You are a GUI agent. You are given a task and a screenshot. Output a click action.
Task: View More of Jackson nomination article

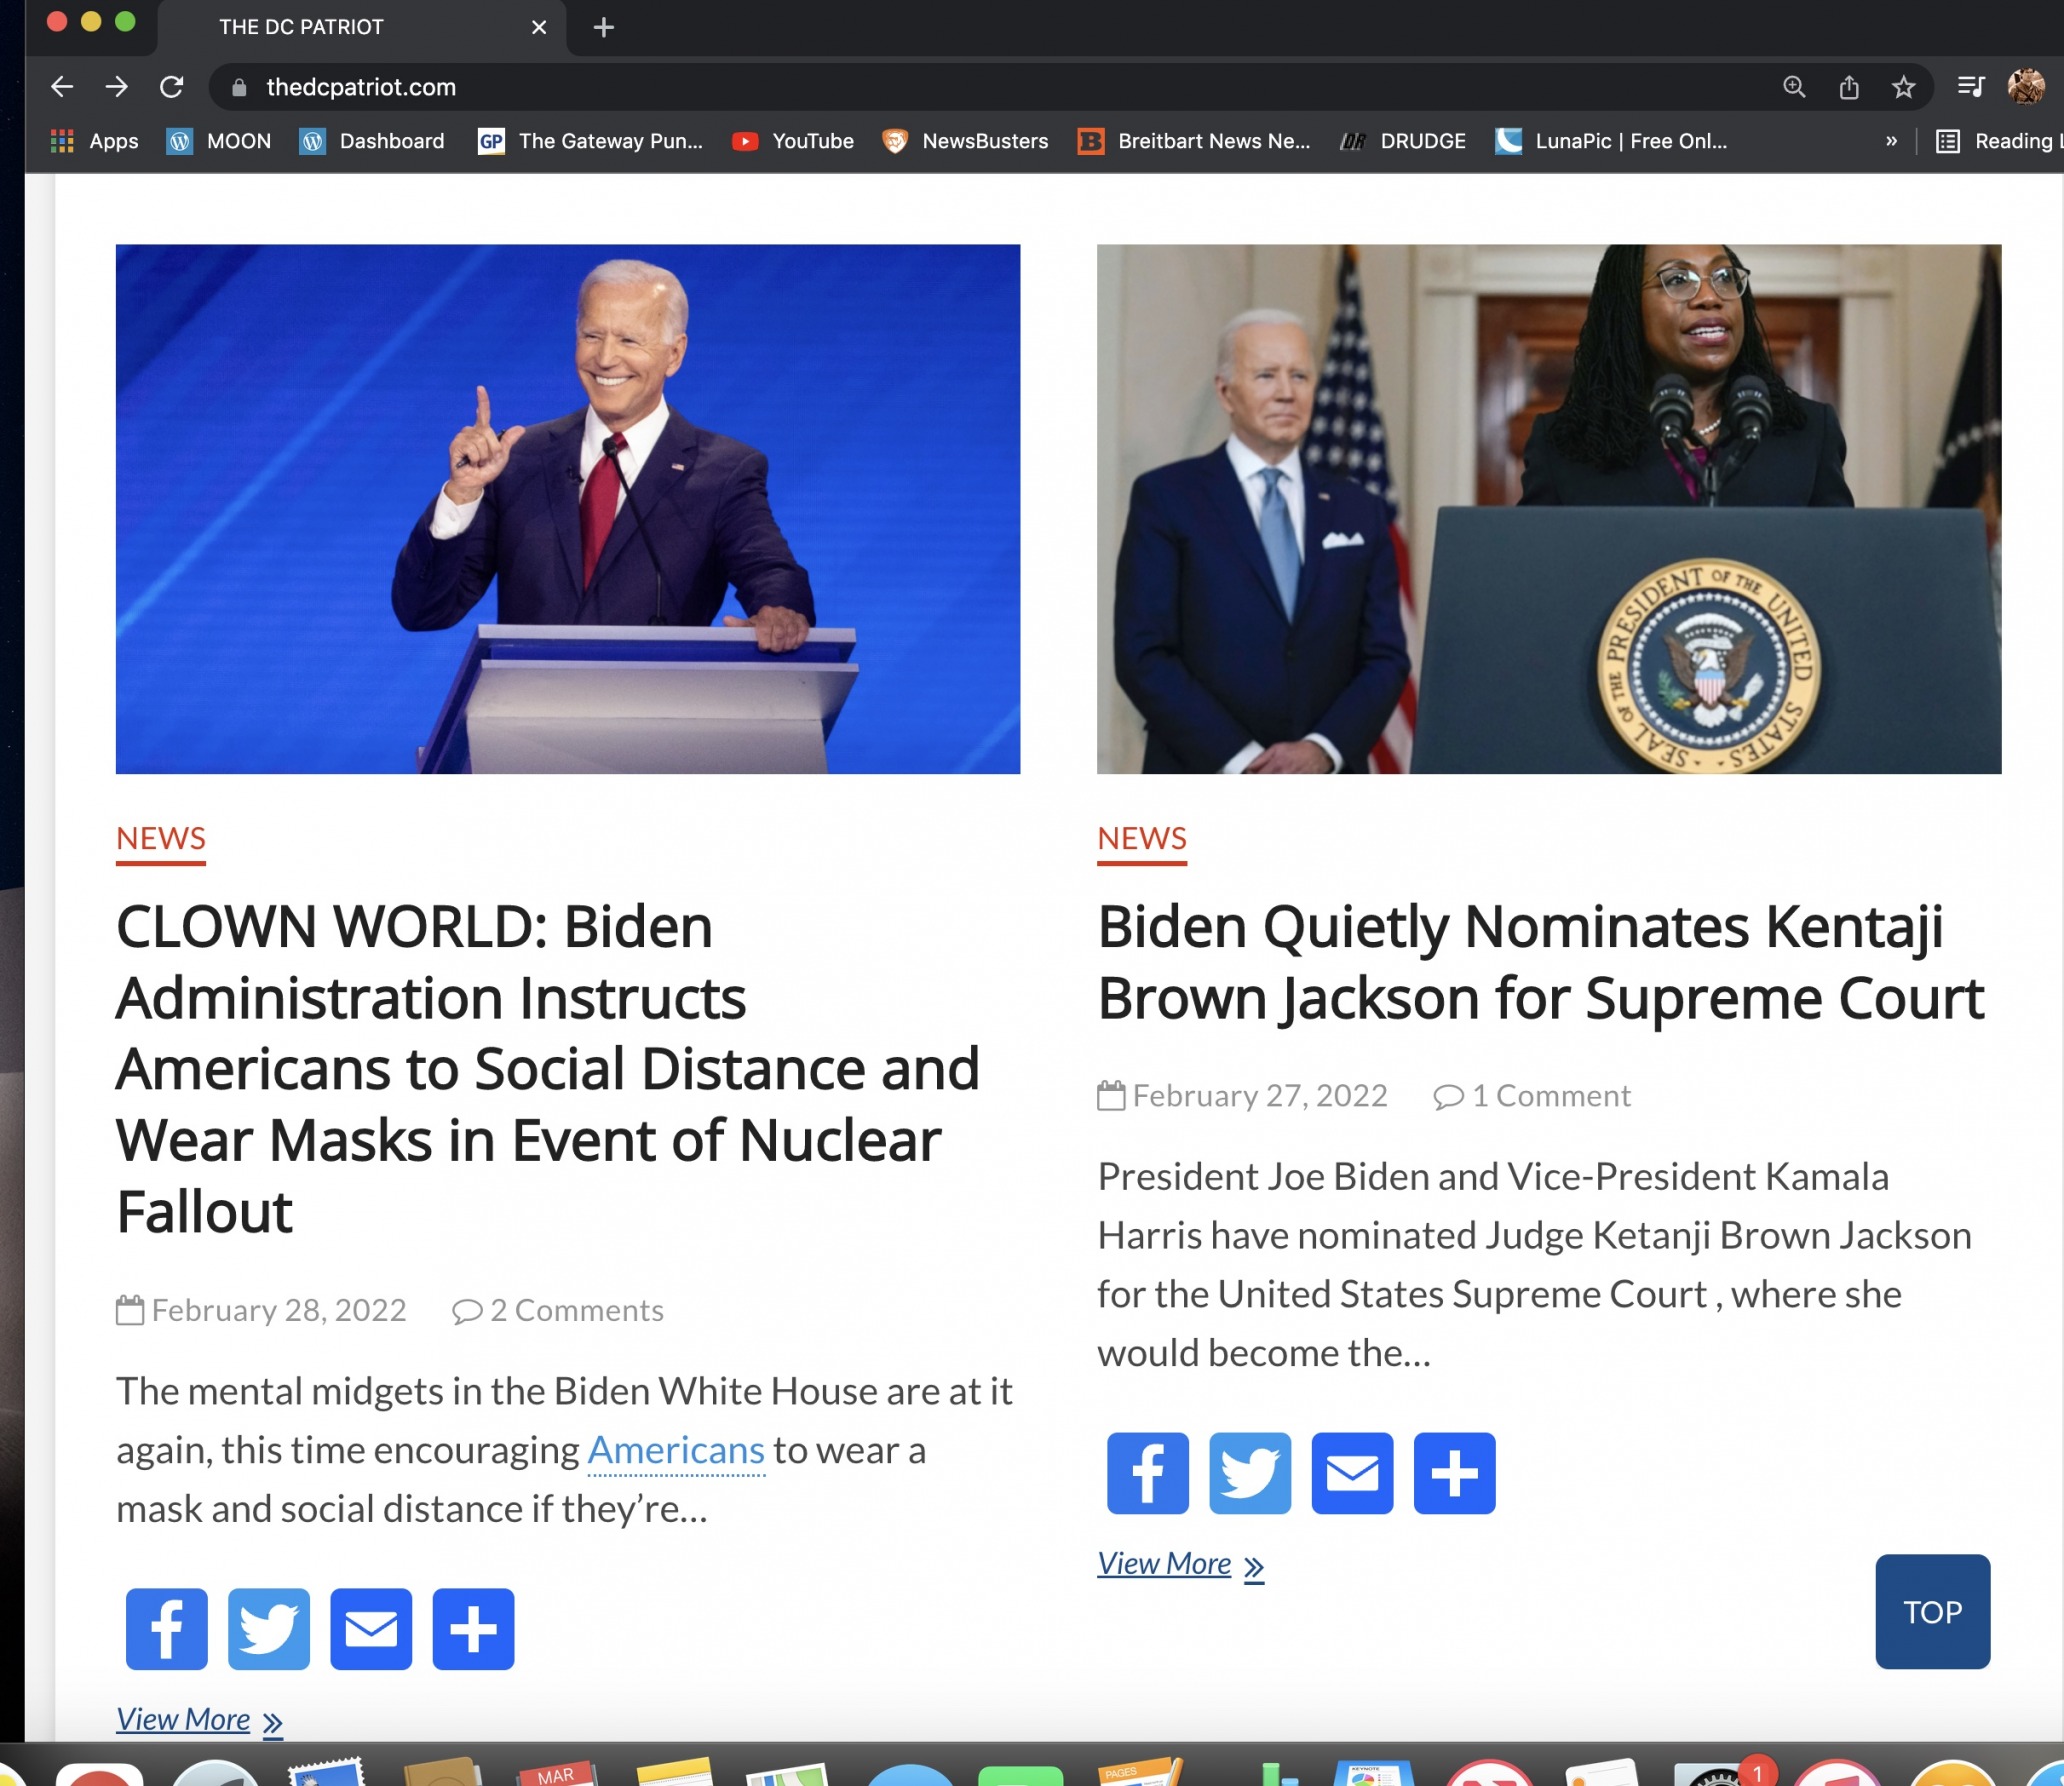(1180, 1564)
